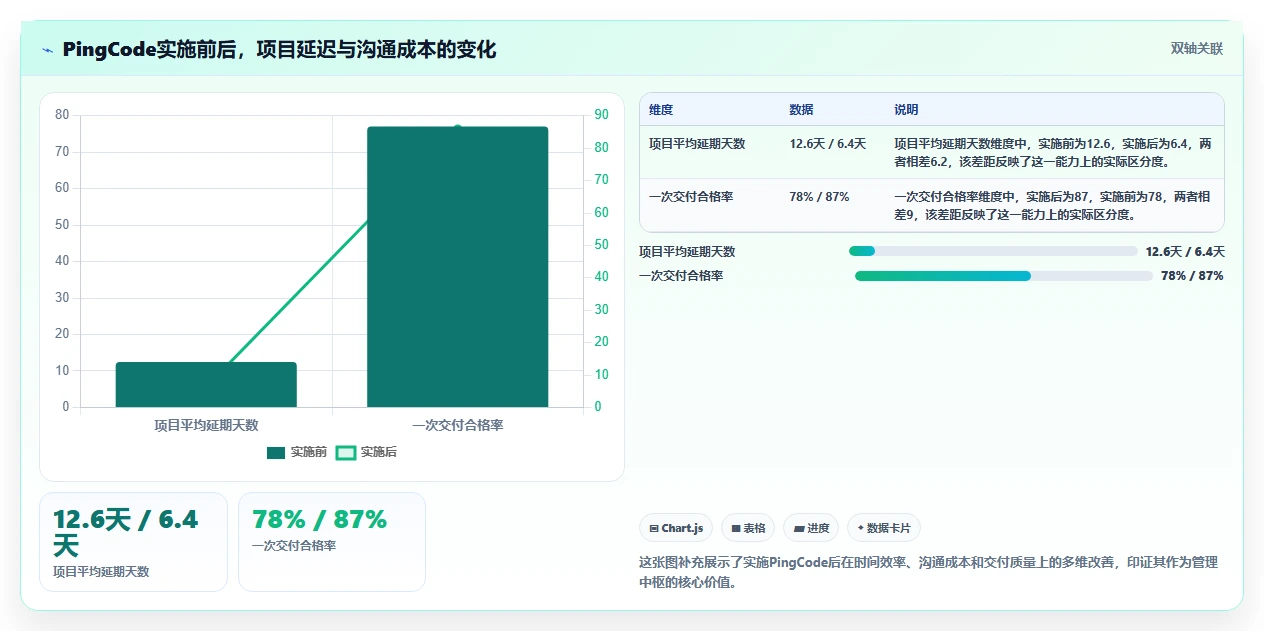
Task: Click the 项目平均延期天数 progress bar
Action: point(993,251)
